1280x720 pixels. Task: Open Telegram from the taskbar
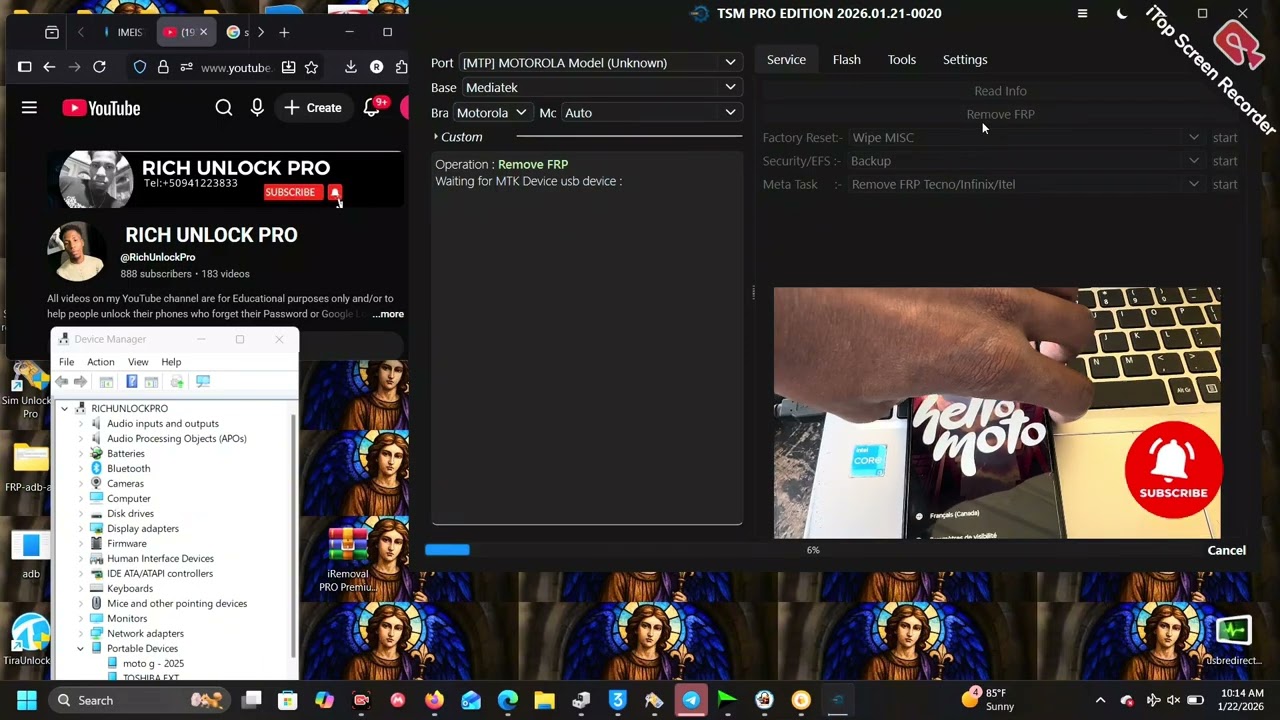[x=691, y=700]
